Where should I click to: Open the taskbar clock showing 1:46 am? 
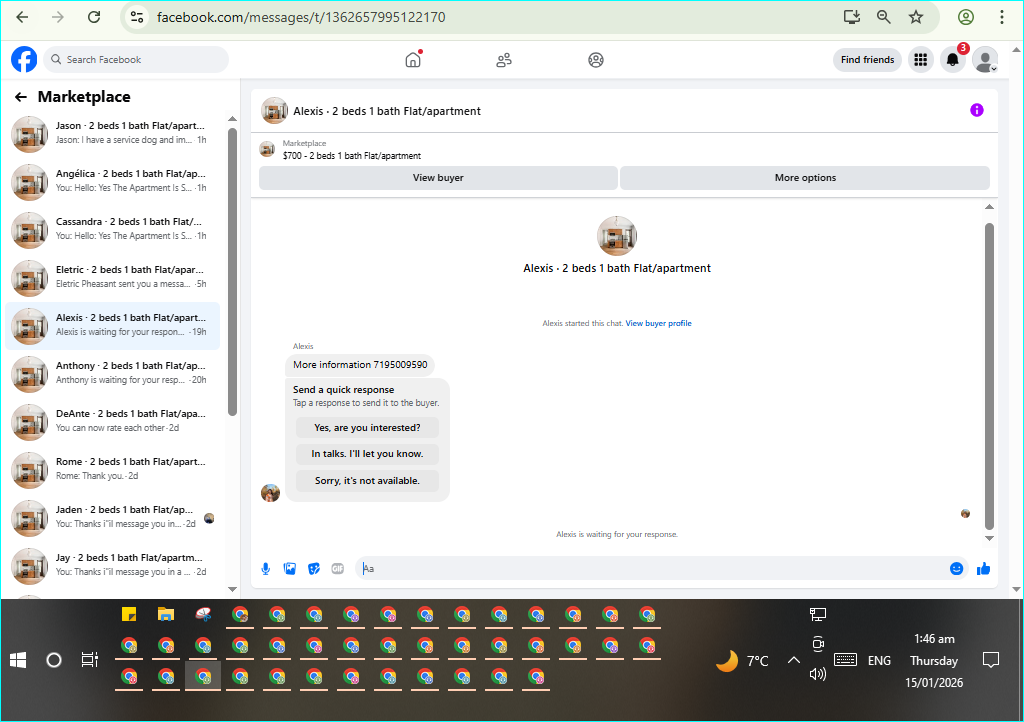click(x=934, y=639)
